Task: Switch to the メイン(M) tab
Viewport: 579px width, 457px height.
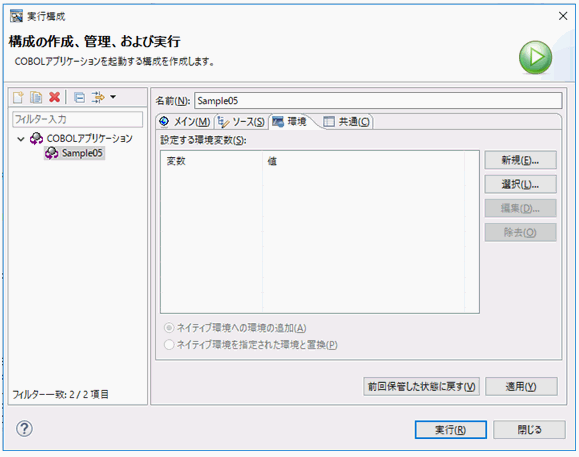Action: click(x=185, y=121)
